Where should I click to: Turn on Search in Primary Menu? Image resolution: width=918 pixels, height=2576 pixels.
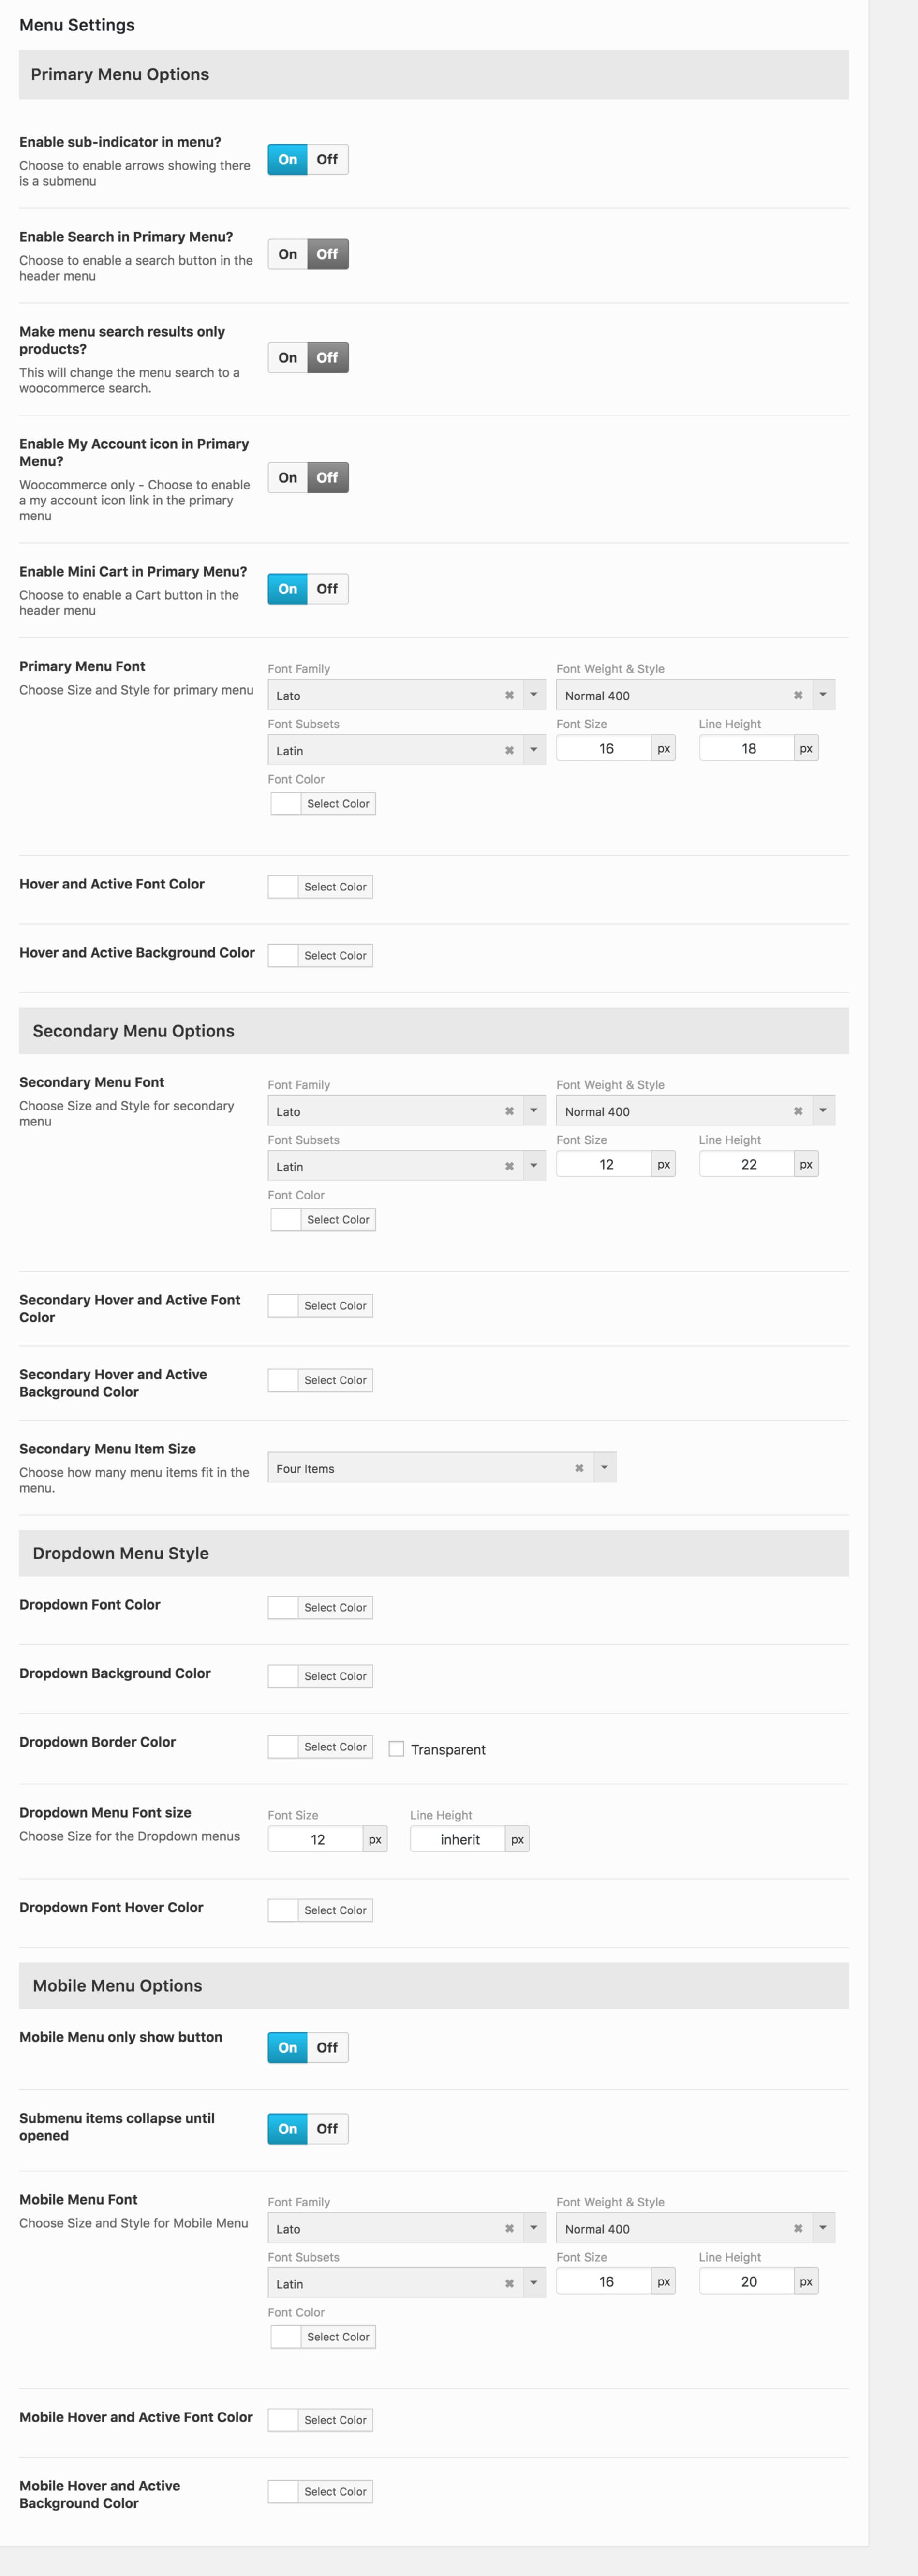pos(288,254)
